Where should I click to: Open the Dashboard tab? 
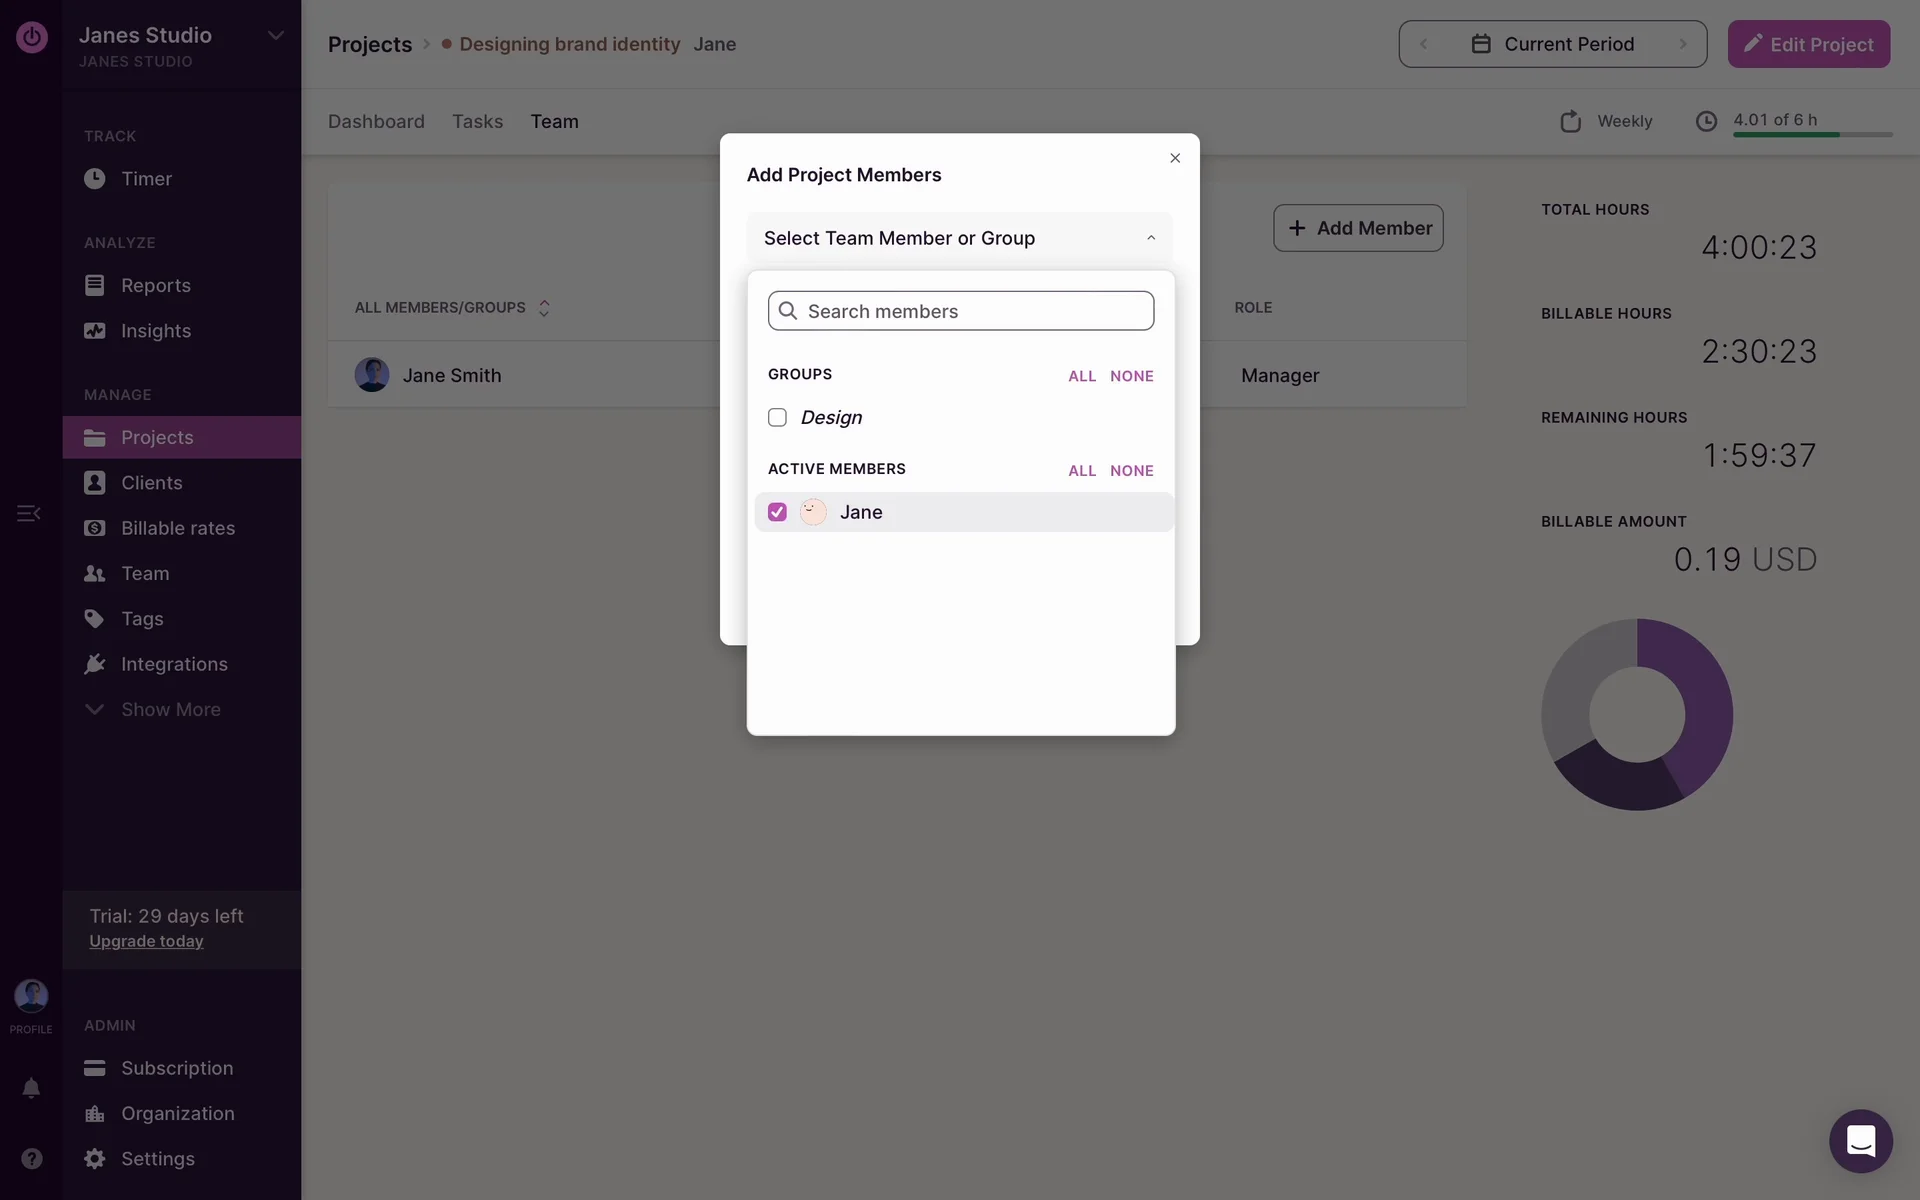coord(376,121)
